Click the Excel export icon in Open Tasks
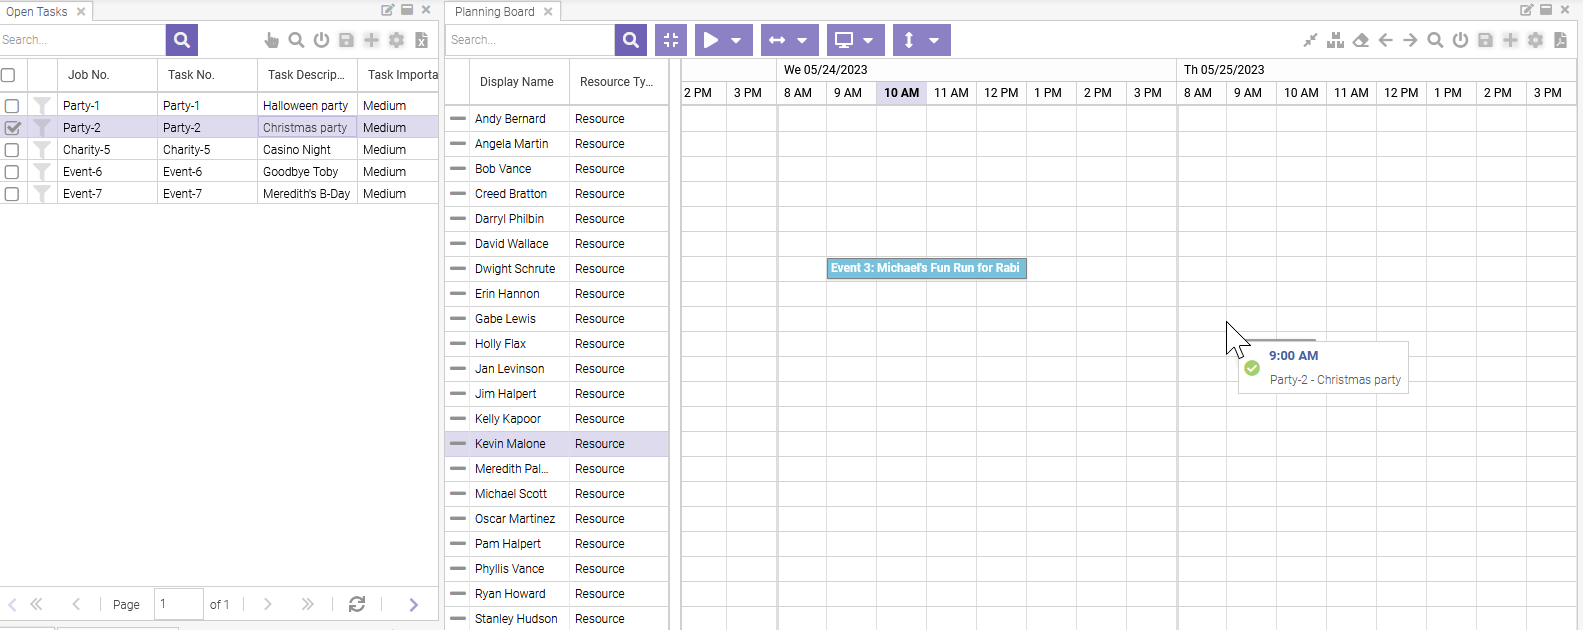 coord(422,40)
